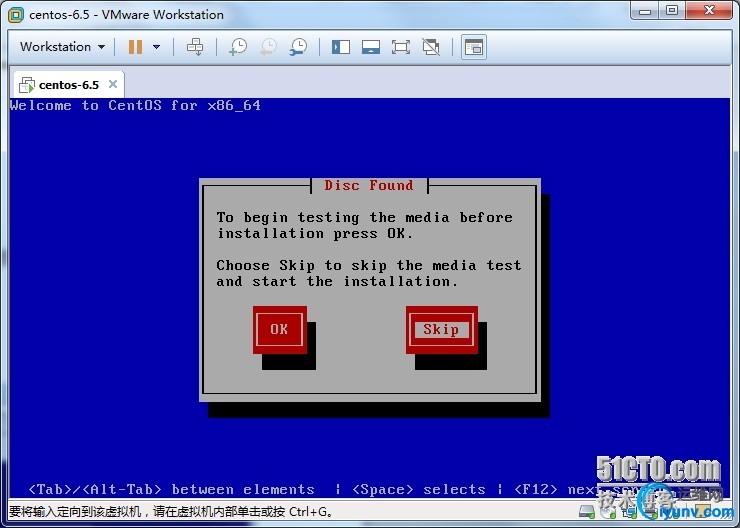Toggle the console view icon

(x=474, y=47)
